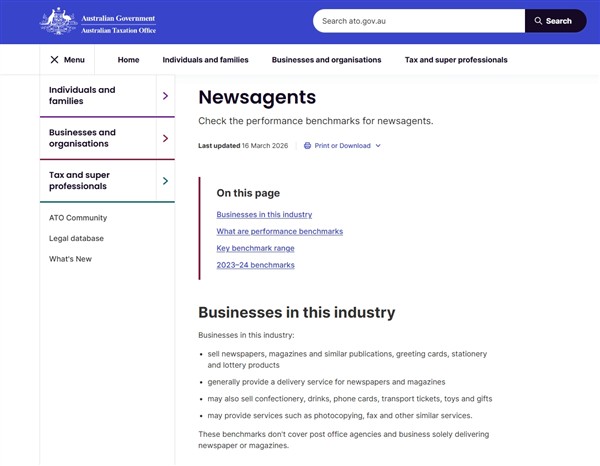
Task: Click the magnifier icon in Search button
Action: (x=538, y=21)
